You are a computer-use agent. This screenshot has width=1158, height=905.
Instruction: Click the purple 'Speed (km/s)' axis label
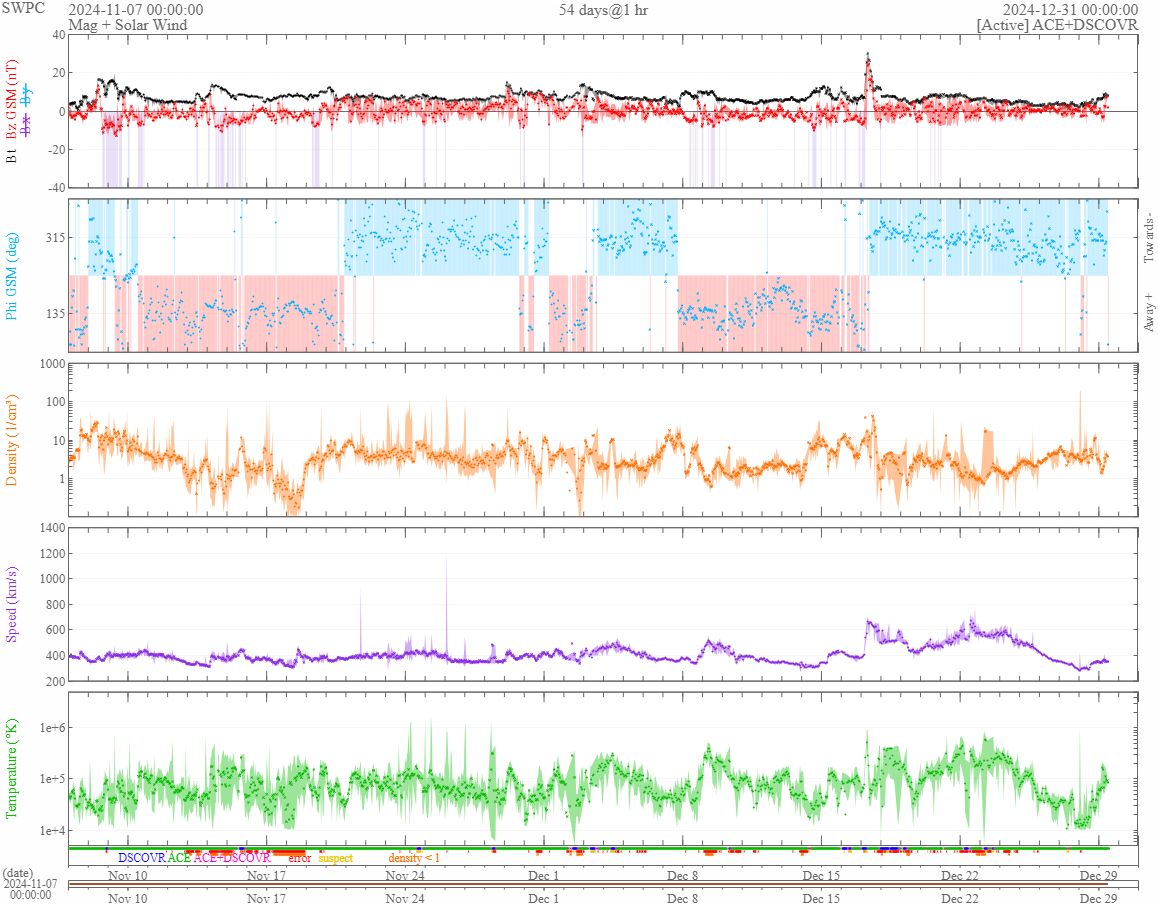click(11, 604)
